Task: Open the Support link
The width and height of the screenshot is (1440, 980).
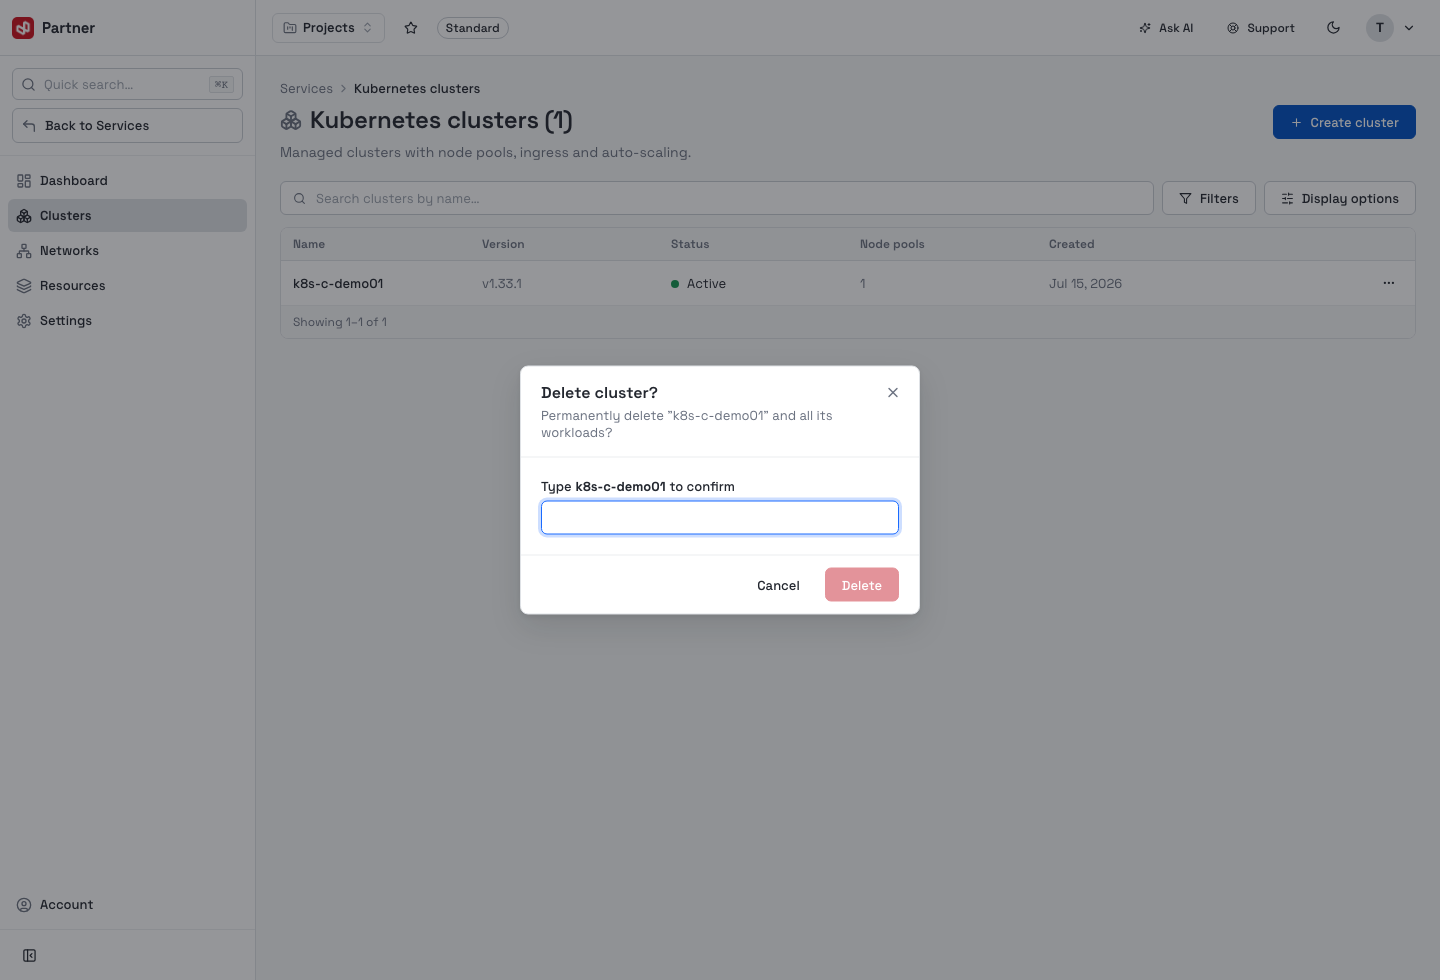Action: [1261, 28]
